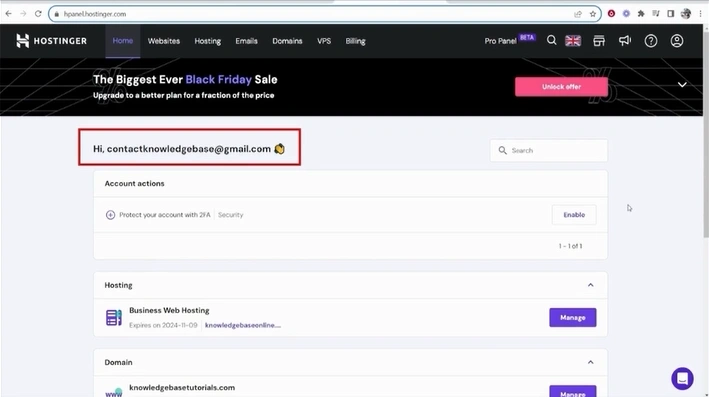Viewport: 709px width, 397px height.
Task: Manage the Business Web Hosting plan
Action: click(x=572, y=317)
